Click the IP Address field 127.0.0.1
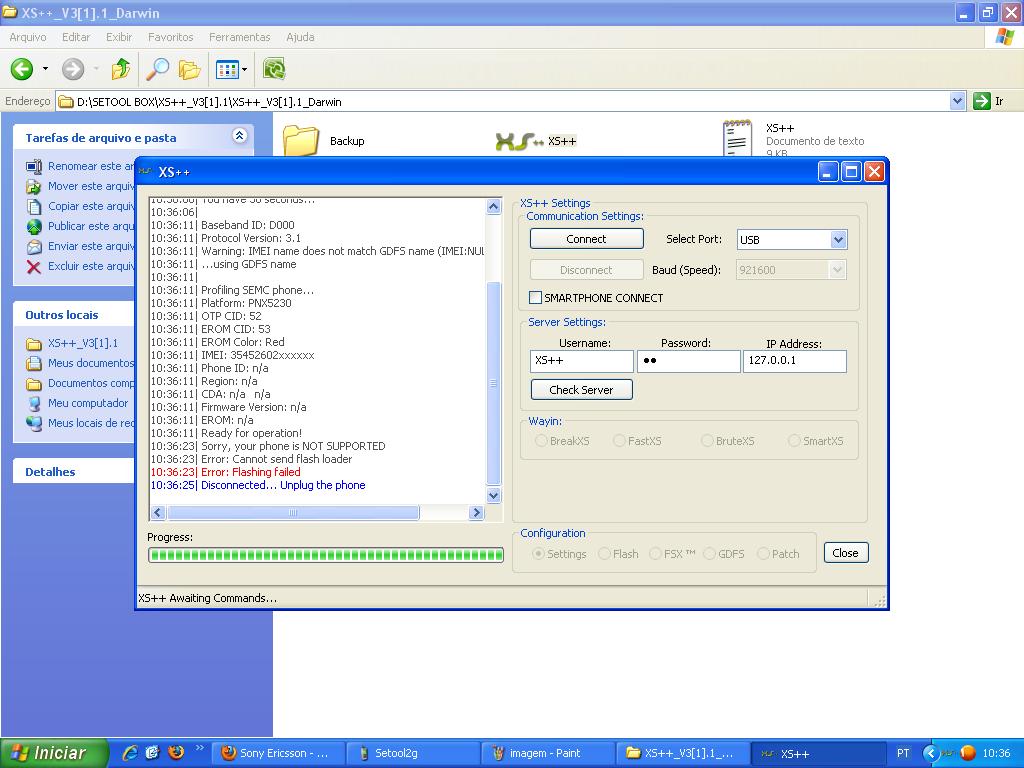This screenshot has width=1024, height=768. pyautogui.click(x=795, y=361)
